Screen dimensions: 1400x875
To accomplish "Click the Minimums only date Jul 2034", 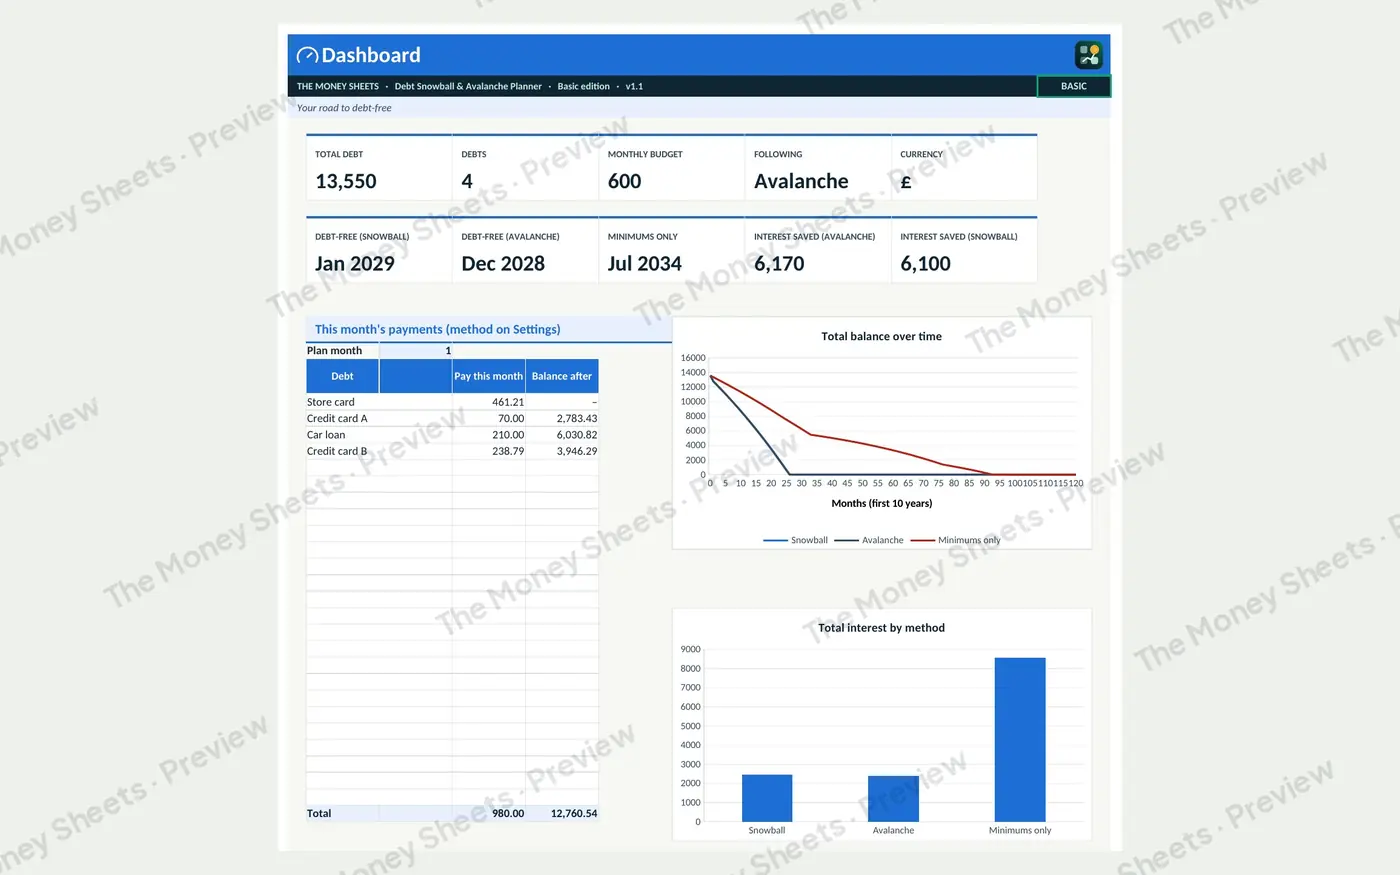I will click(645, 264).
